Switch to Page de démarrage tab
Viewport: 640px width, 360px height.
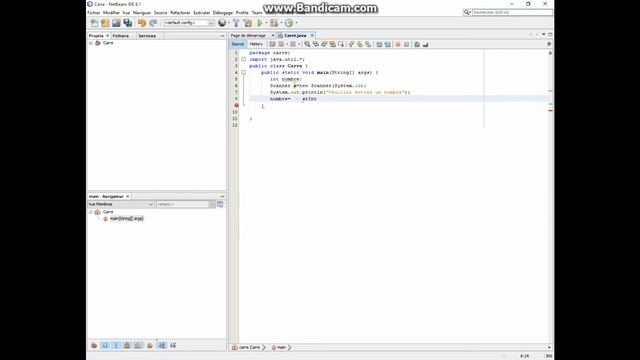(x=248, y=36)
